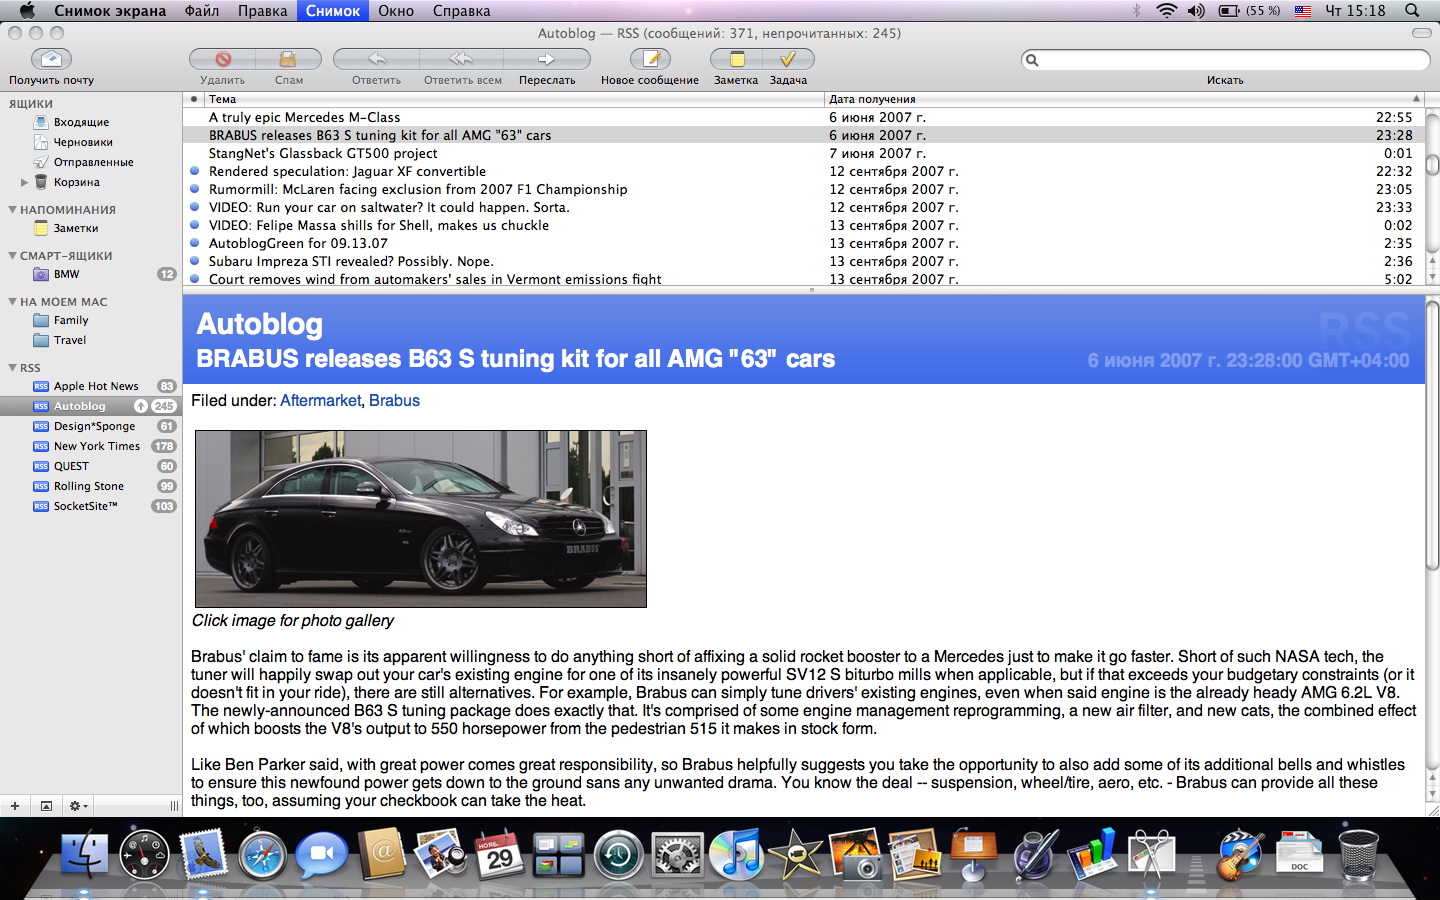Click the Delete toolbar button
Image resolution: width=1440 pixels, height=900 pixels.
[222, 59]
